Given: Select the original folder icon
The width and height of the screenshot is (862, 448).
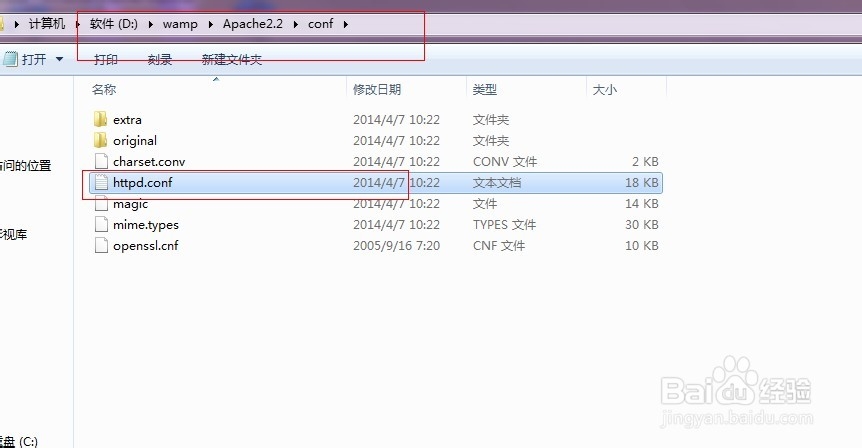Looking at the screenshot, I should (101, 140).
